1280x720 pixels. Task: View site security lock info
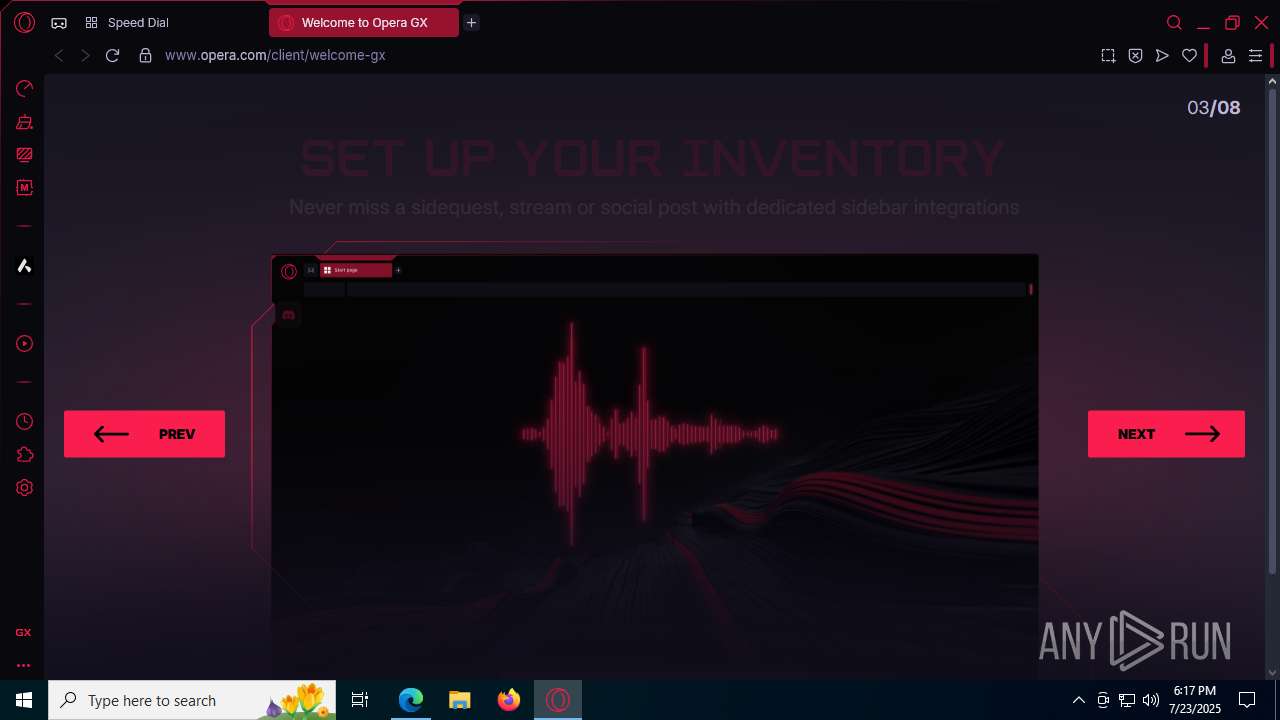pos(145,56)
